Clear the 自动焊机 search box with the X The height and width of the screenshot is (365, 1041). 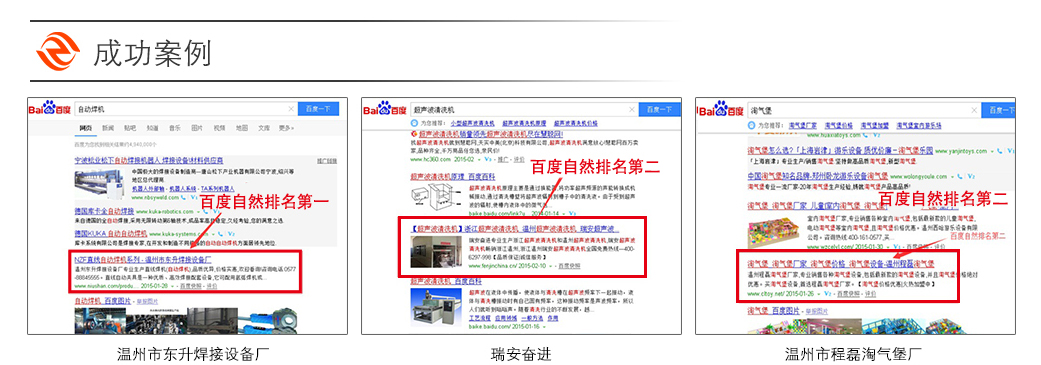[x=291, y=109]
